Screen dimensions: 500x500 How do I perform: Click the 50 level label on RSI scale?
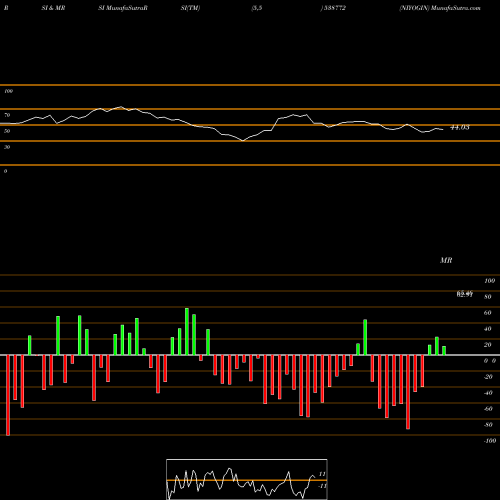[x=7, y=131]
